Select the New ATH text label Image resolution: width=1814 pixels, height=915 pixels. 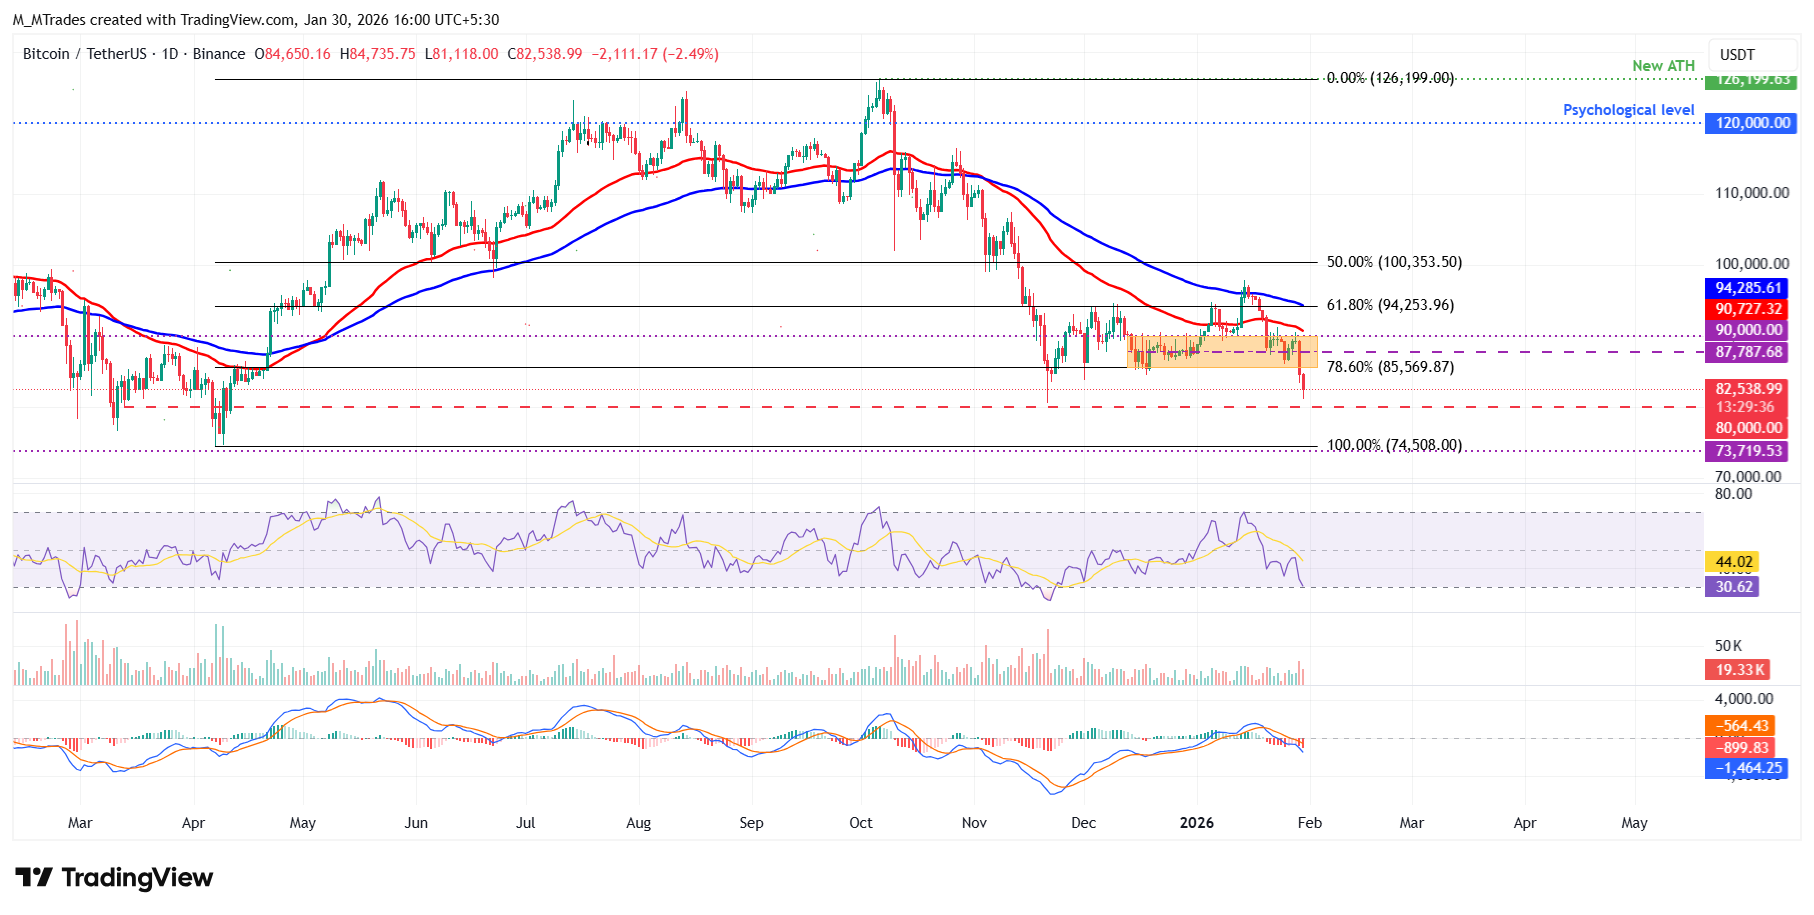1663,66
